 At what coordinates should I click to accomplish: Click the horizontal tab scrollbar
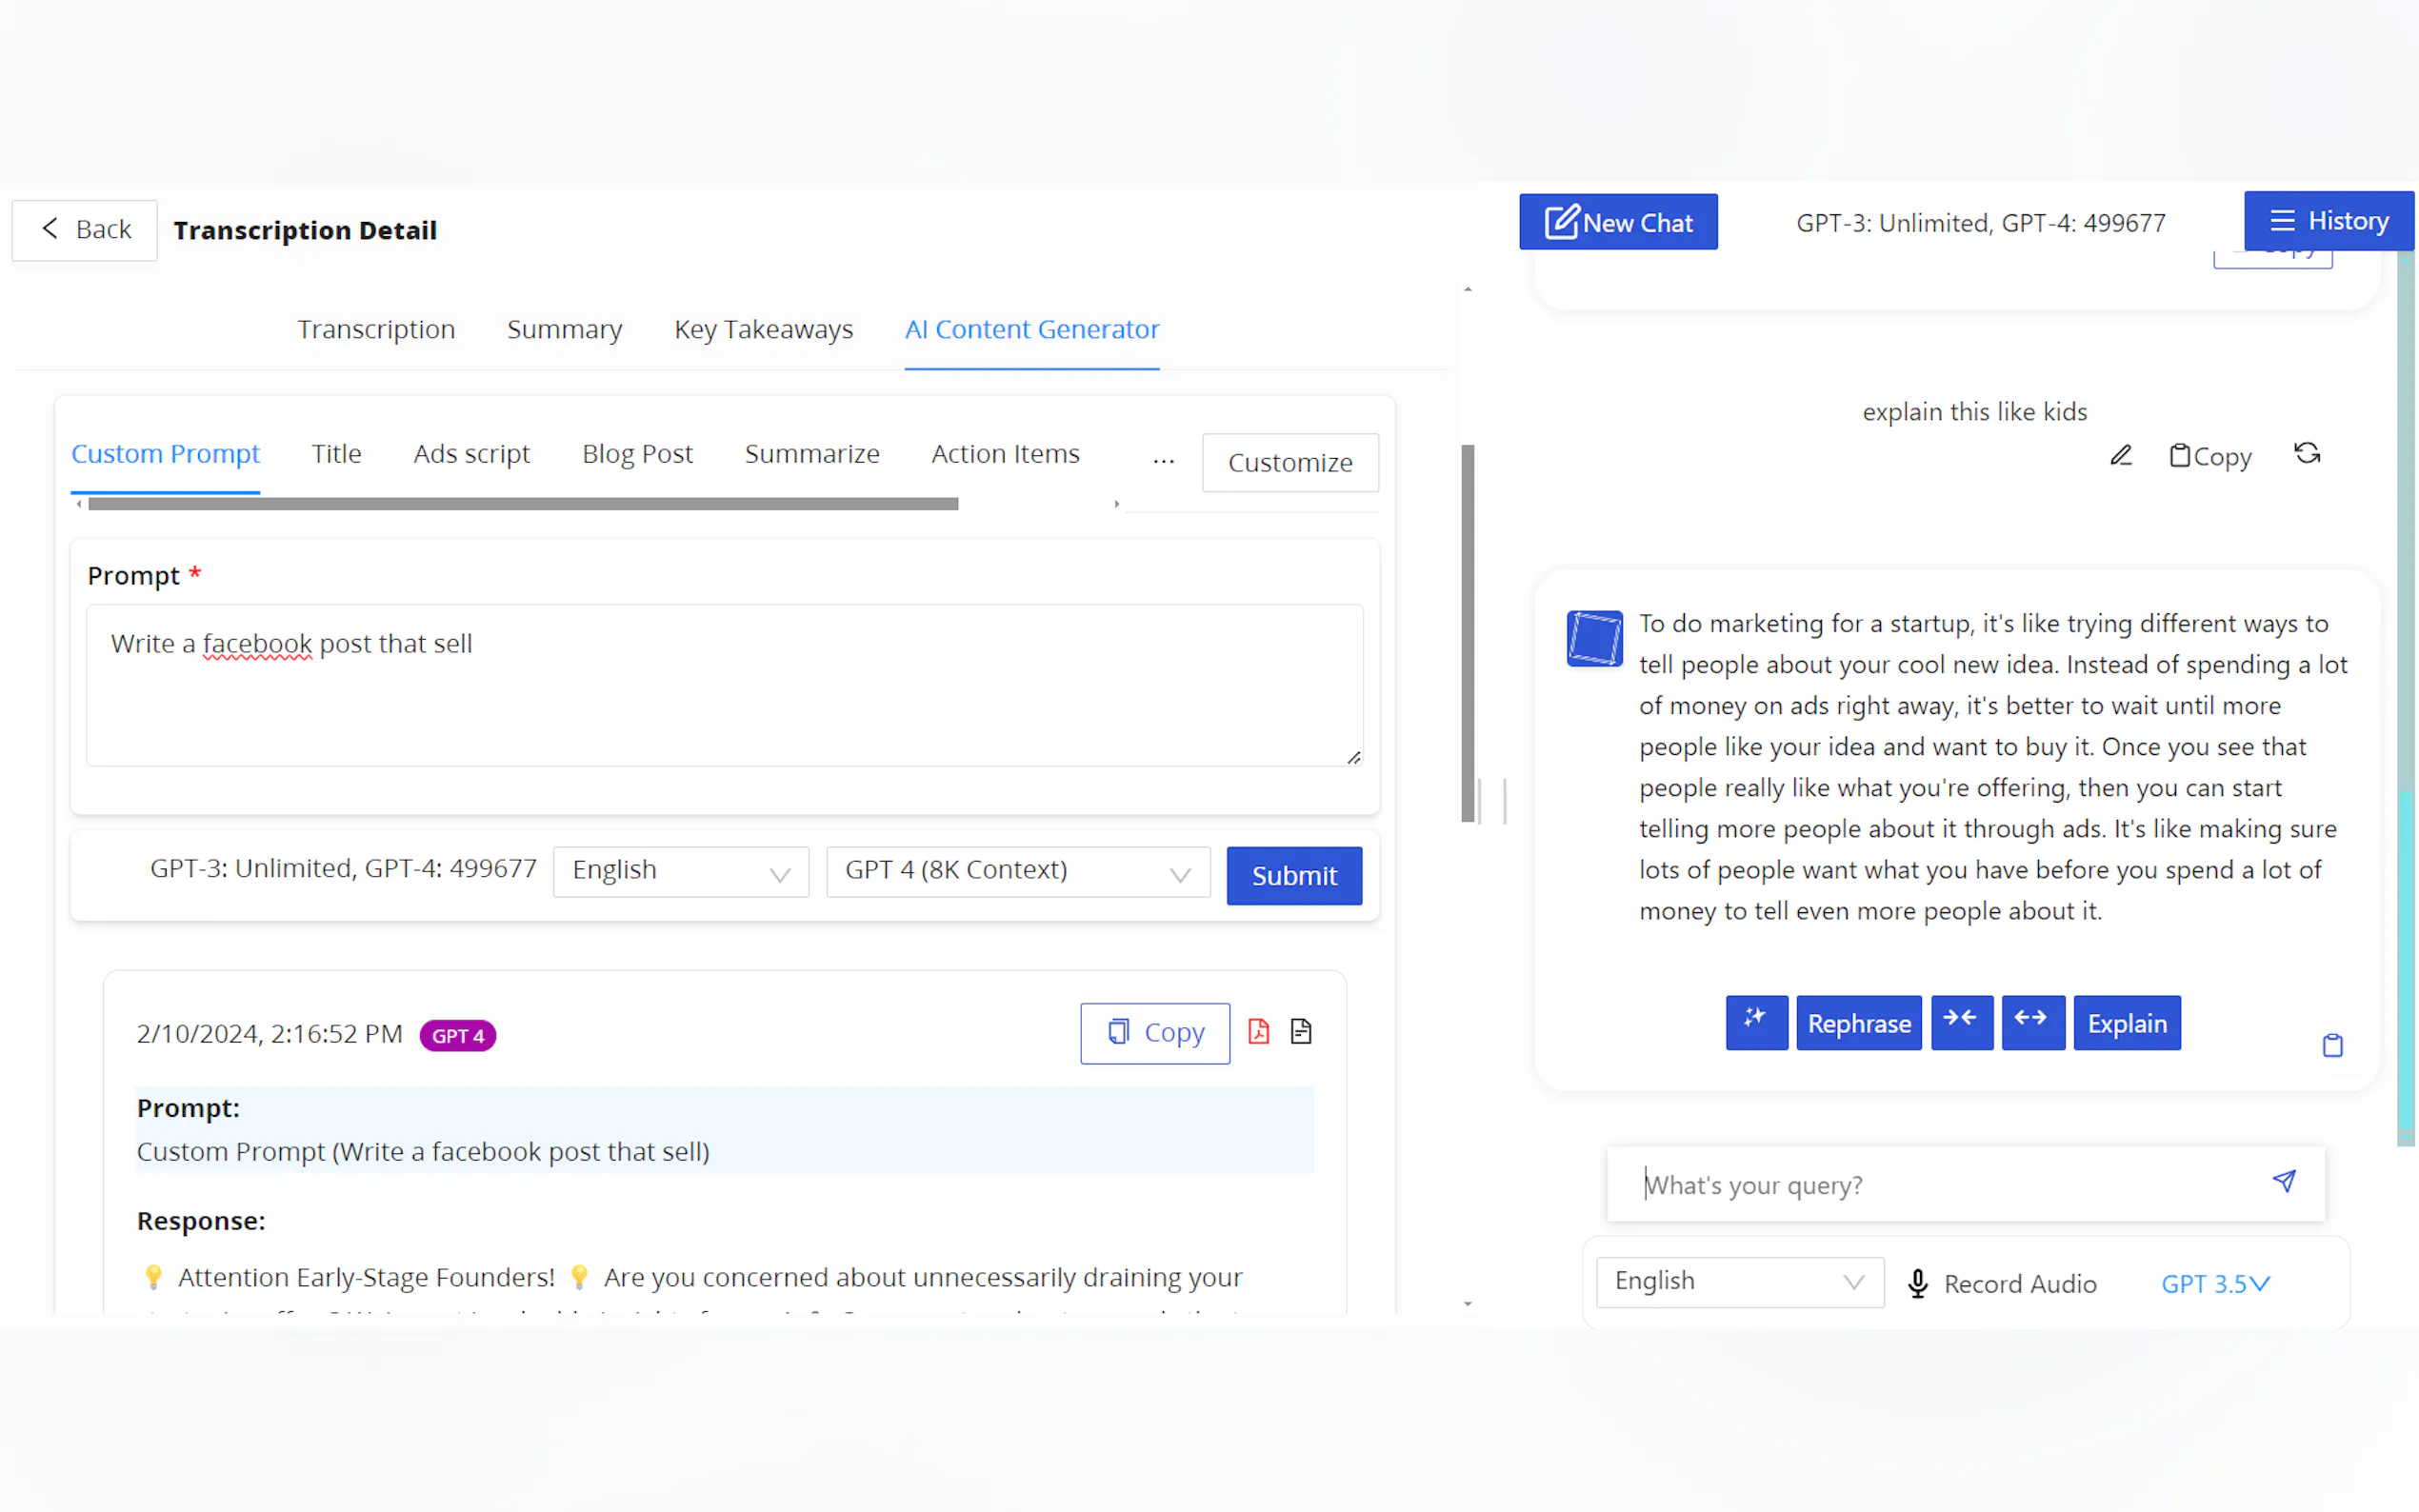[x=523, y=504]
